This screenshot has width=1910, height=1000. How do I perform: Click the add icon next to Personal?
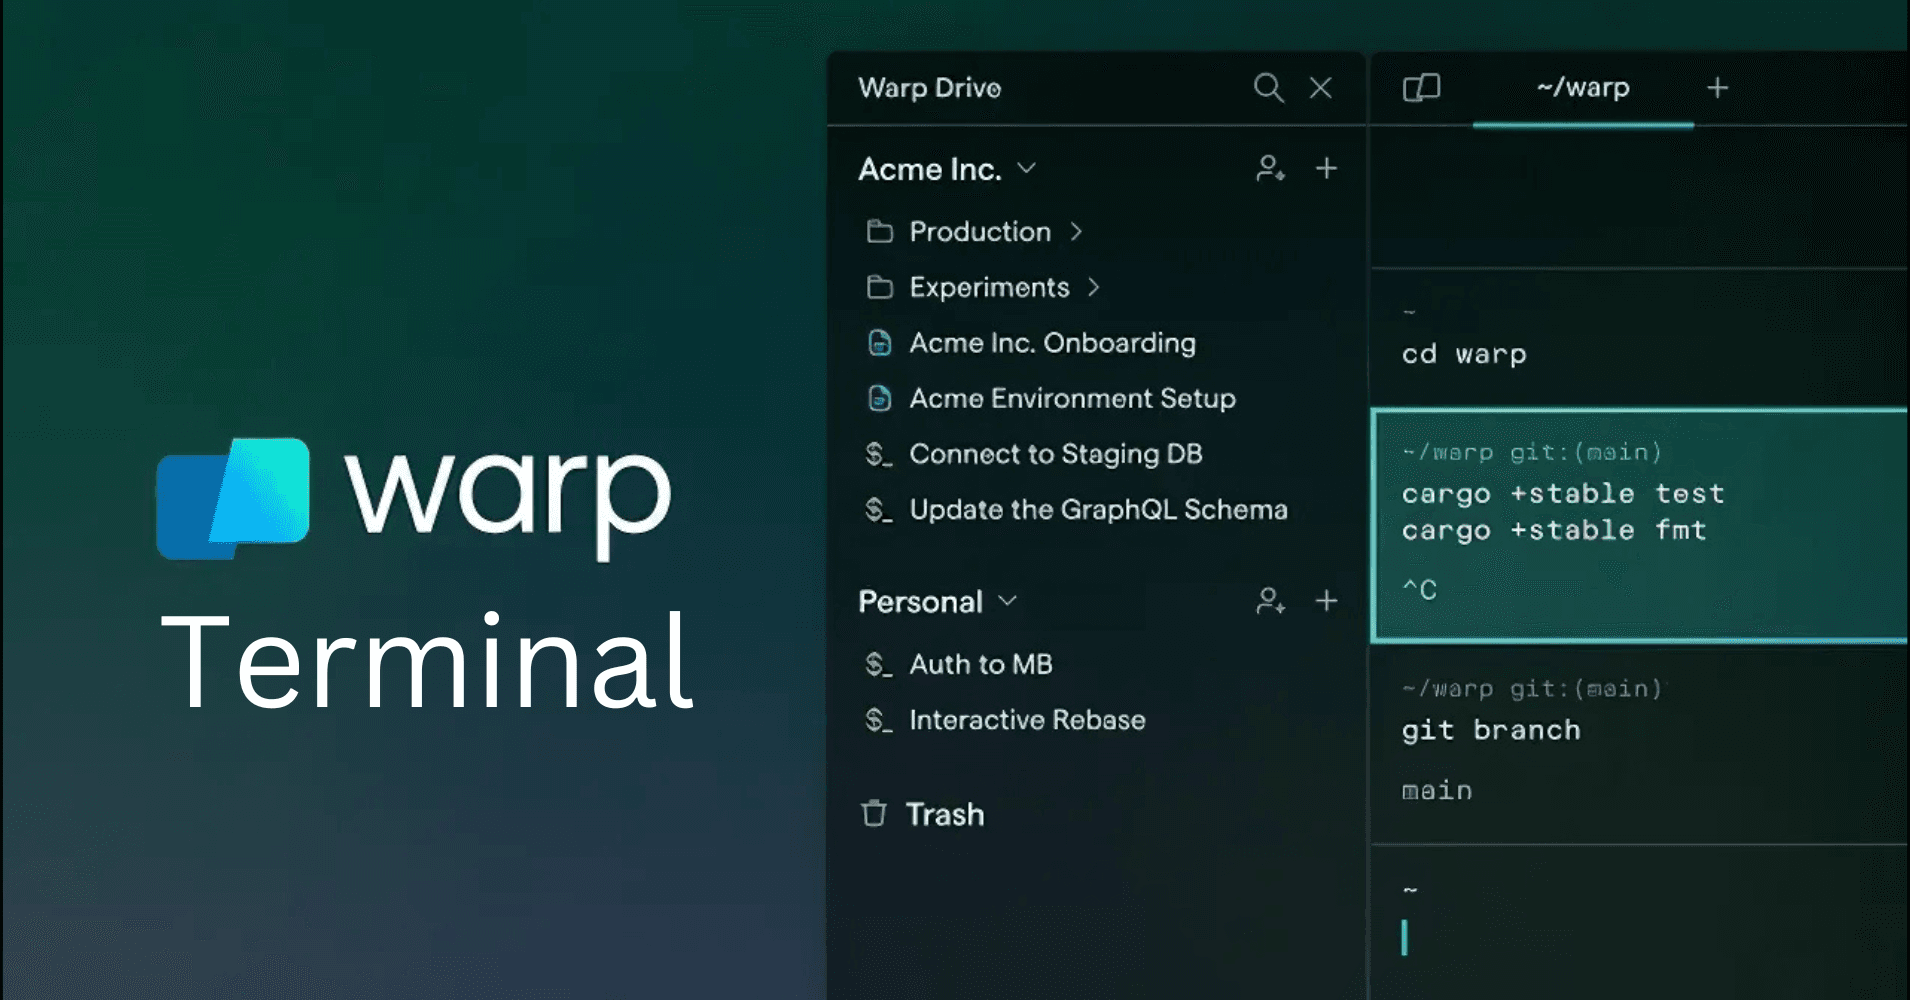click(x=1327, y=601)
